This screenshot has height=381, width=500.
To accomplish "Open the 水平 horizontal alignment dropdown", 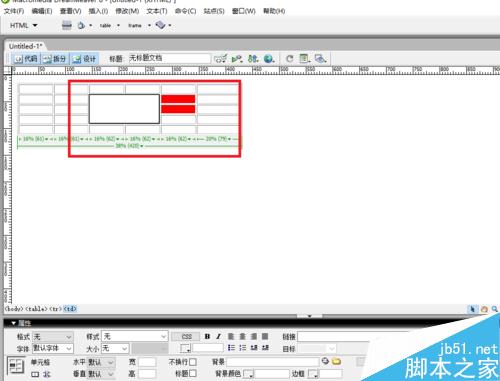I will click(101, 362).
